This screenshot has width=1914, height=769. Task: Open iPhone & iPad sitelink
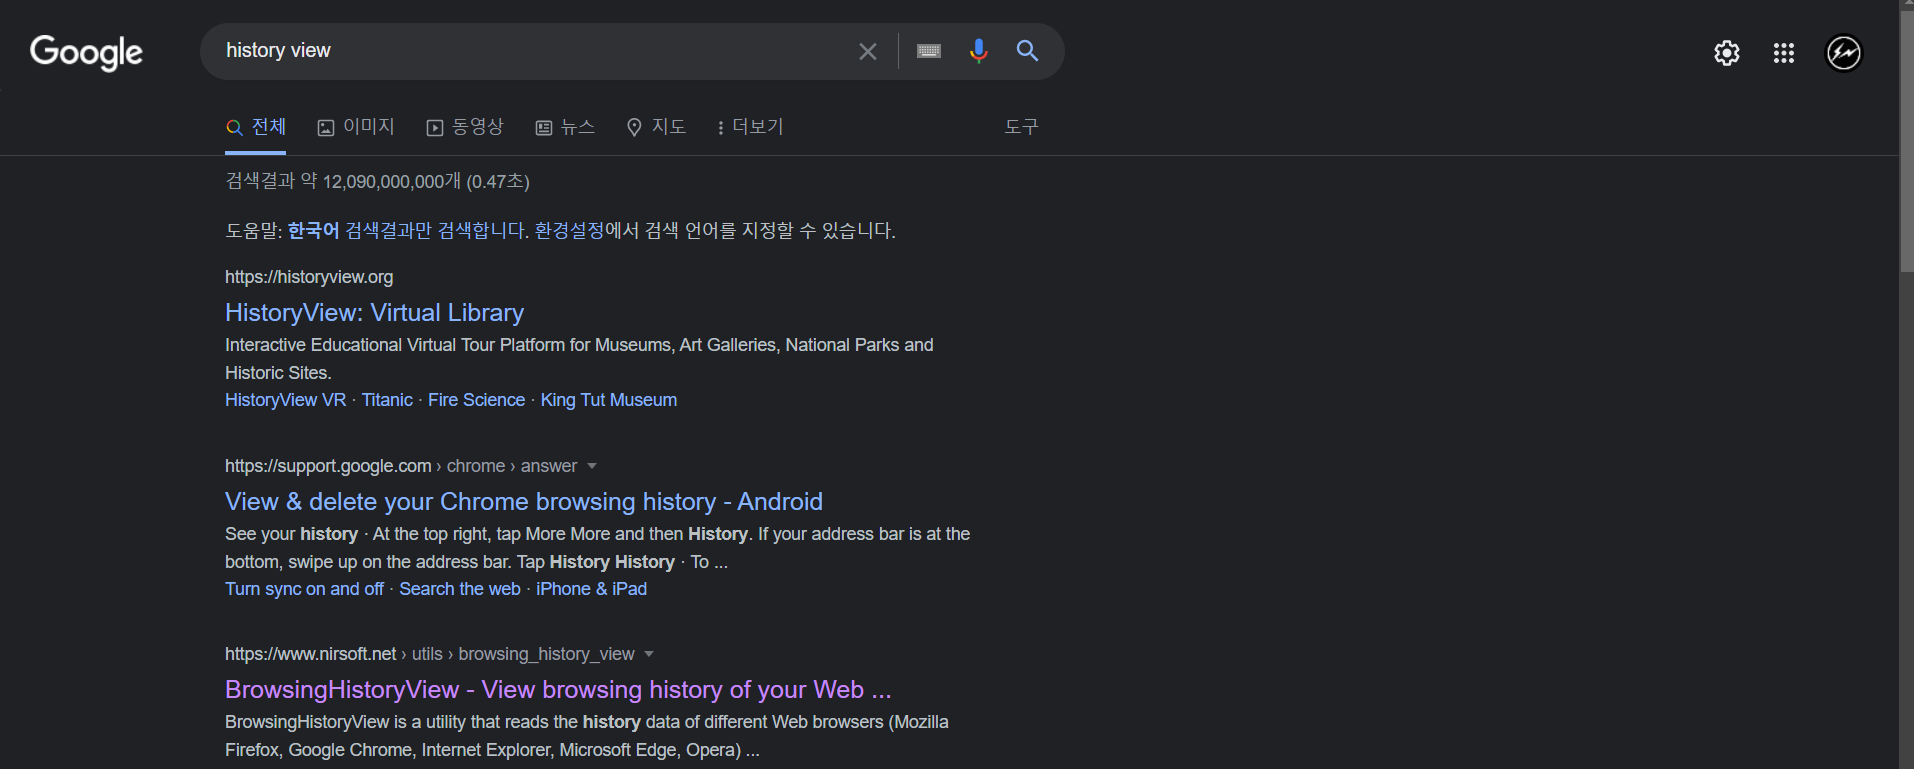(591, 589)
